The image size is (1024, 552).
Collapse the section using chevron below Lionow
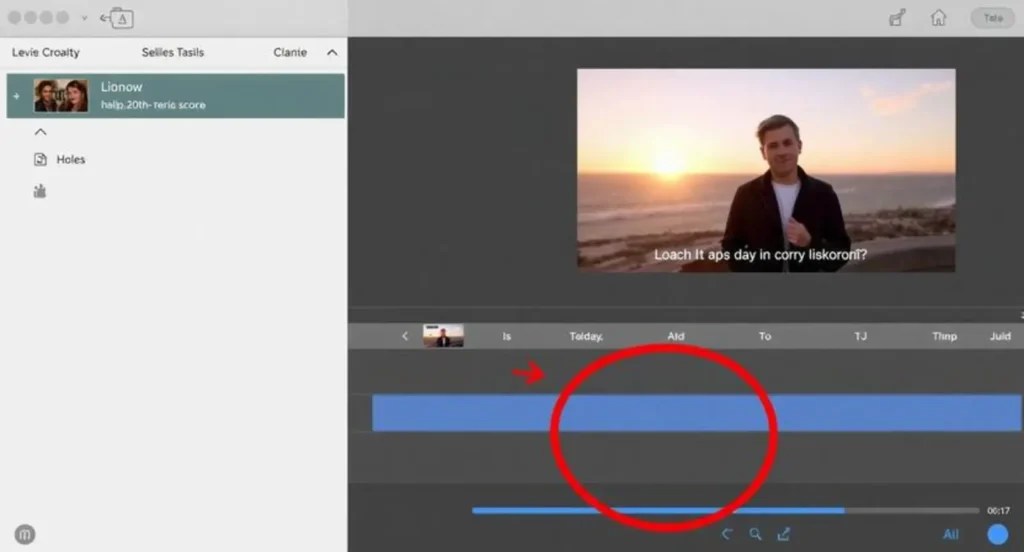click(x=40, y=132)
